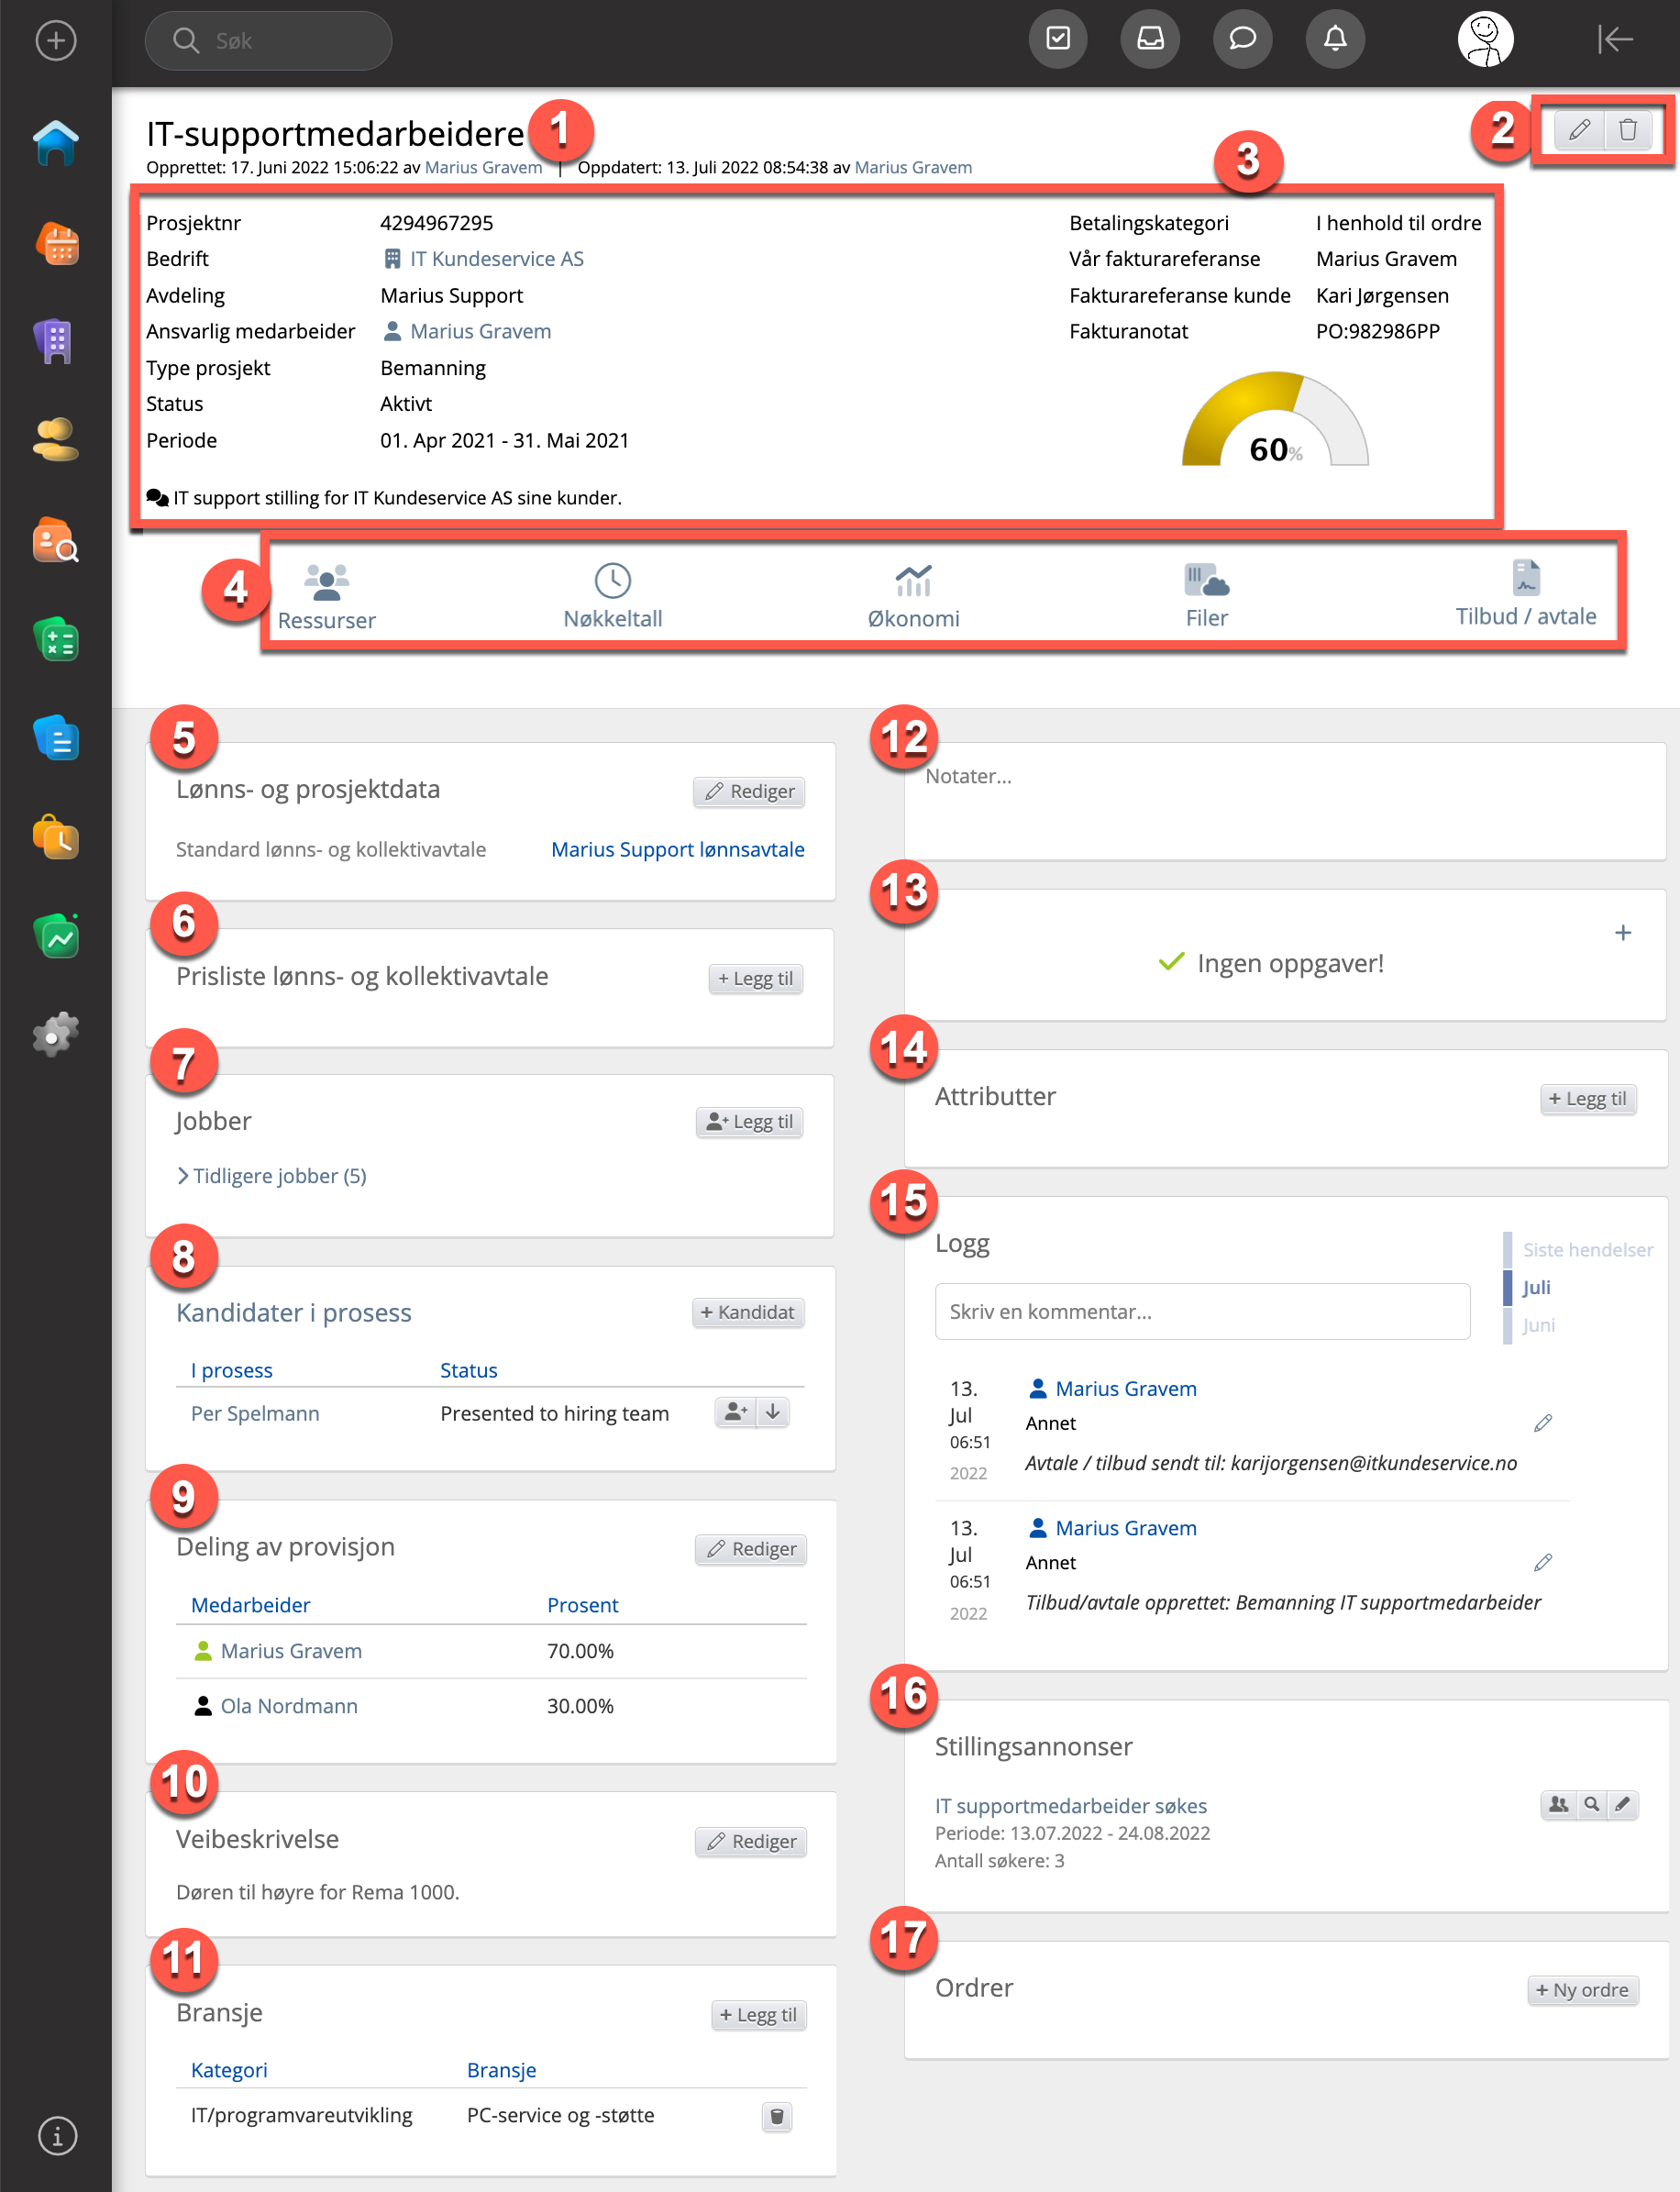The image size is (1680, 2192).
Task: Click the pencil edit icon beside the trash icon
Action: 1579,130
